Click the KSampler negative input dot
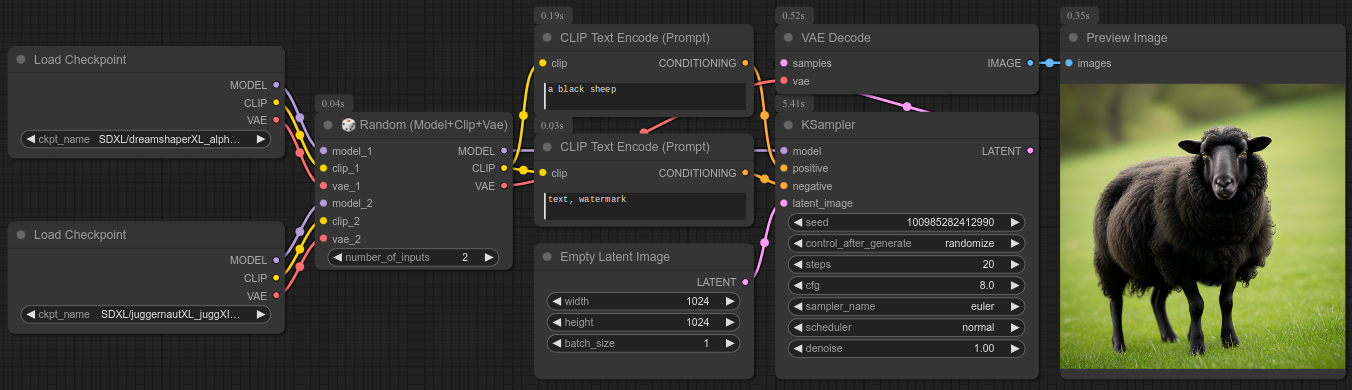Screen dimensions: 1352x390 click(x=783, y=186)
